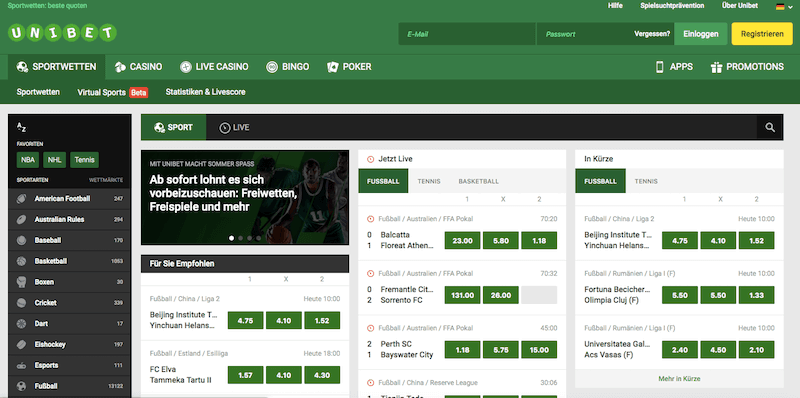The height and width of the screenshot is (398, 800).
Task: Open the Virtual Sports Beta page
Action: click(x=113, y=92)
